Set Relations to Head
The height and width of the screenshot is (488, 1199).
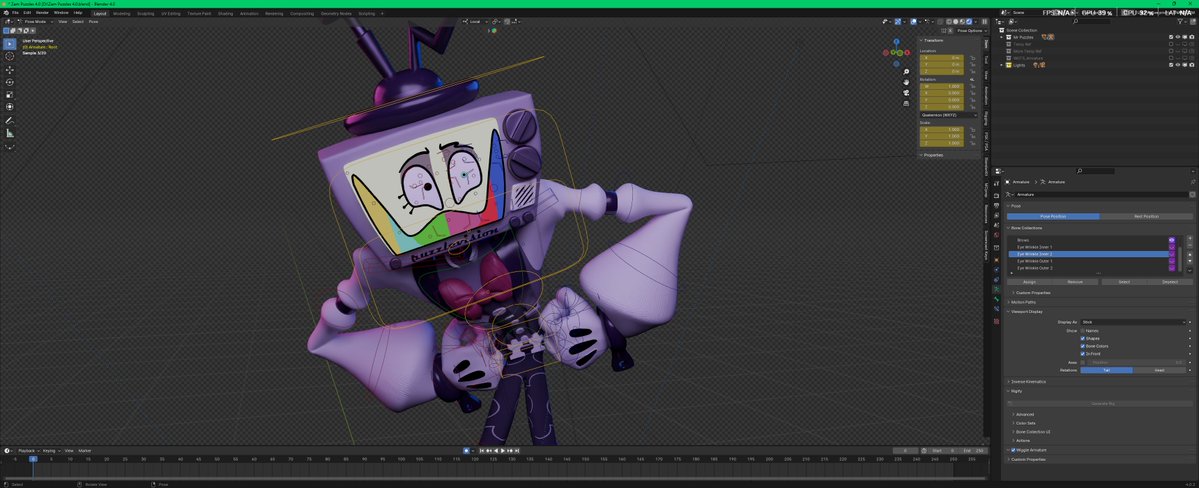pyautogui.click(x=1159, y=370)
